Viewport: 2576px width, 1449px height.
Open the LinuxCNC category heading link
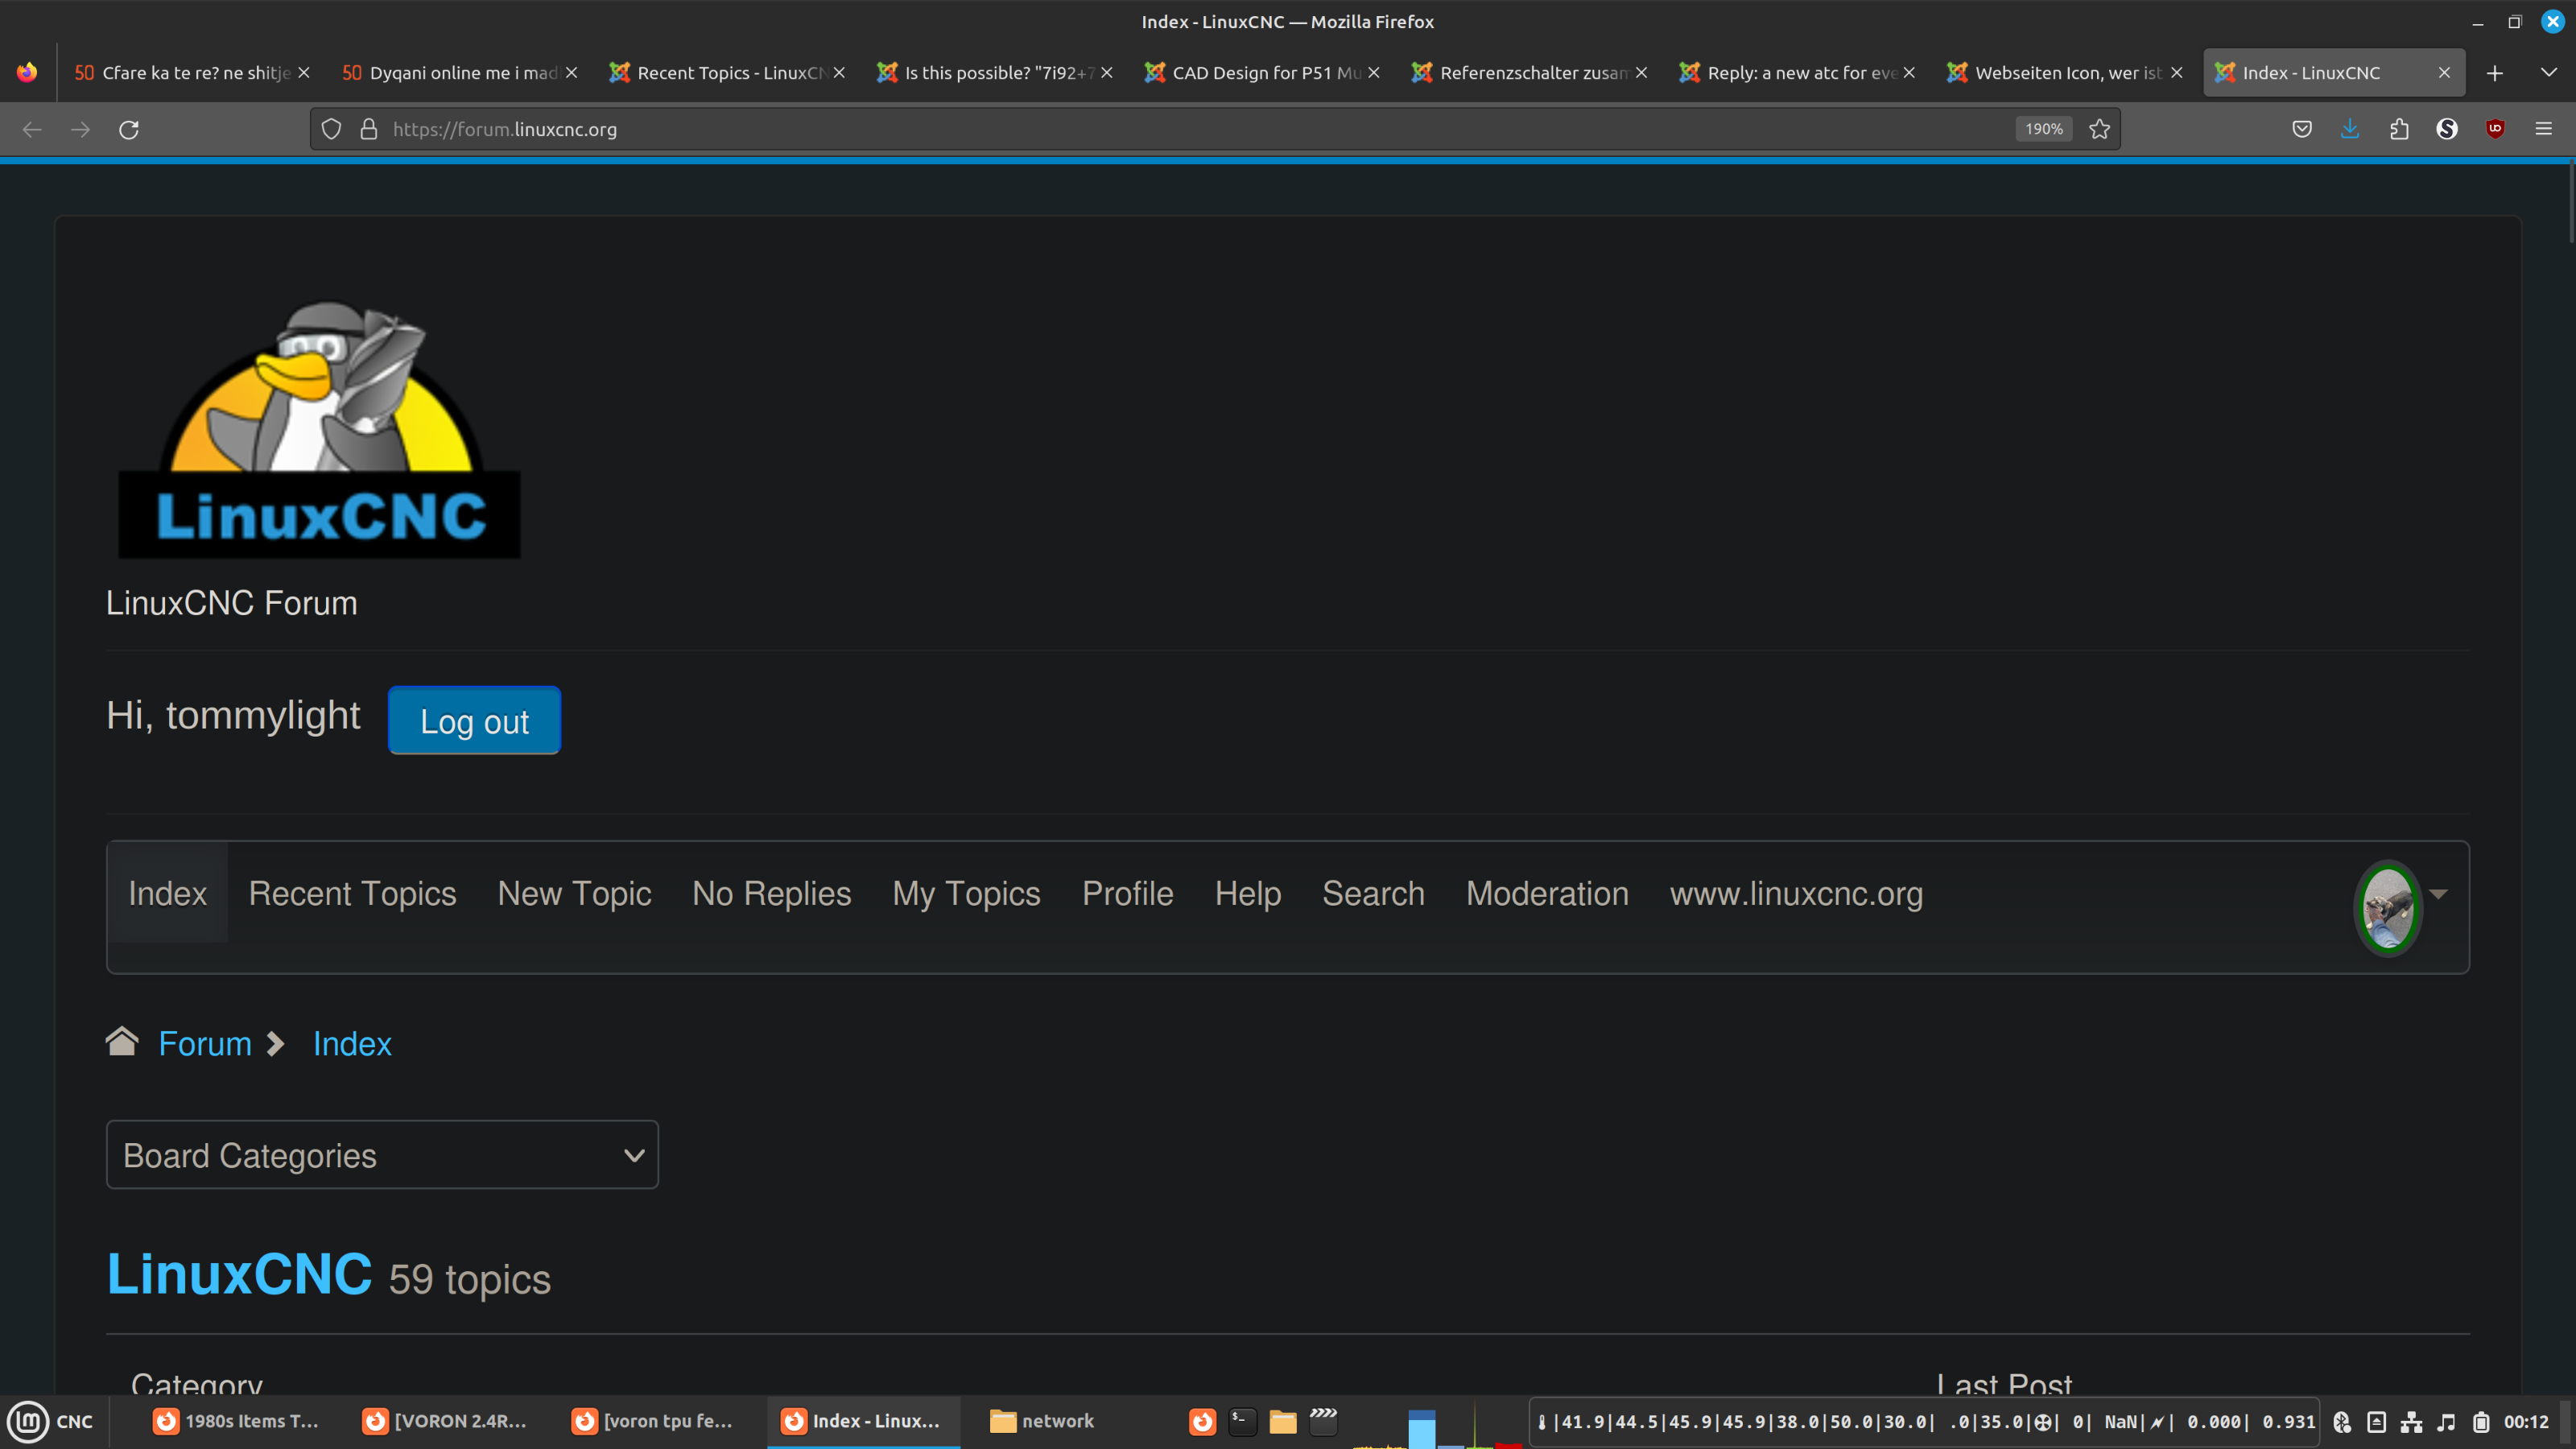pos(239,1274)
